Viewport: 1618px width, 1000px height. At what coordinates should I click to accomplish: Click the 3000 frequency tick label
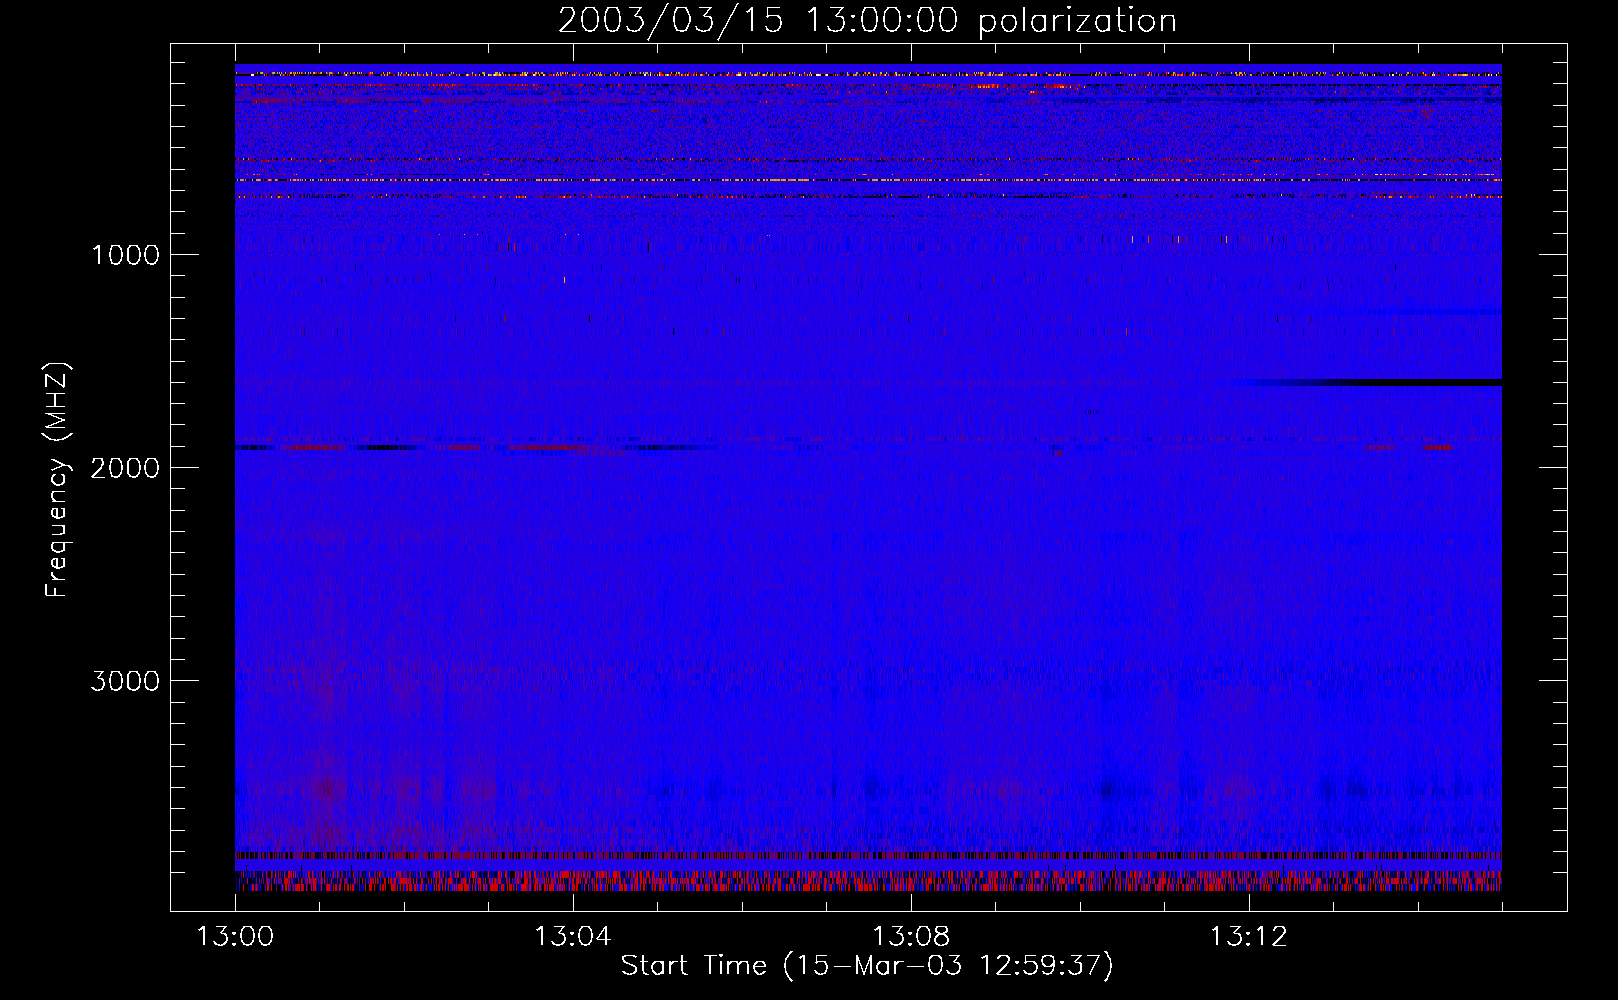click(125, 681)
